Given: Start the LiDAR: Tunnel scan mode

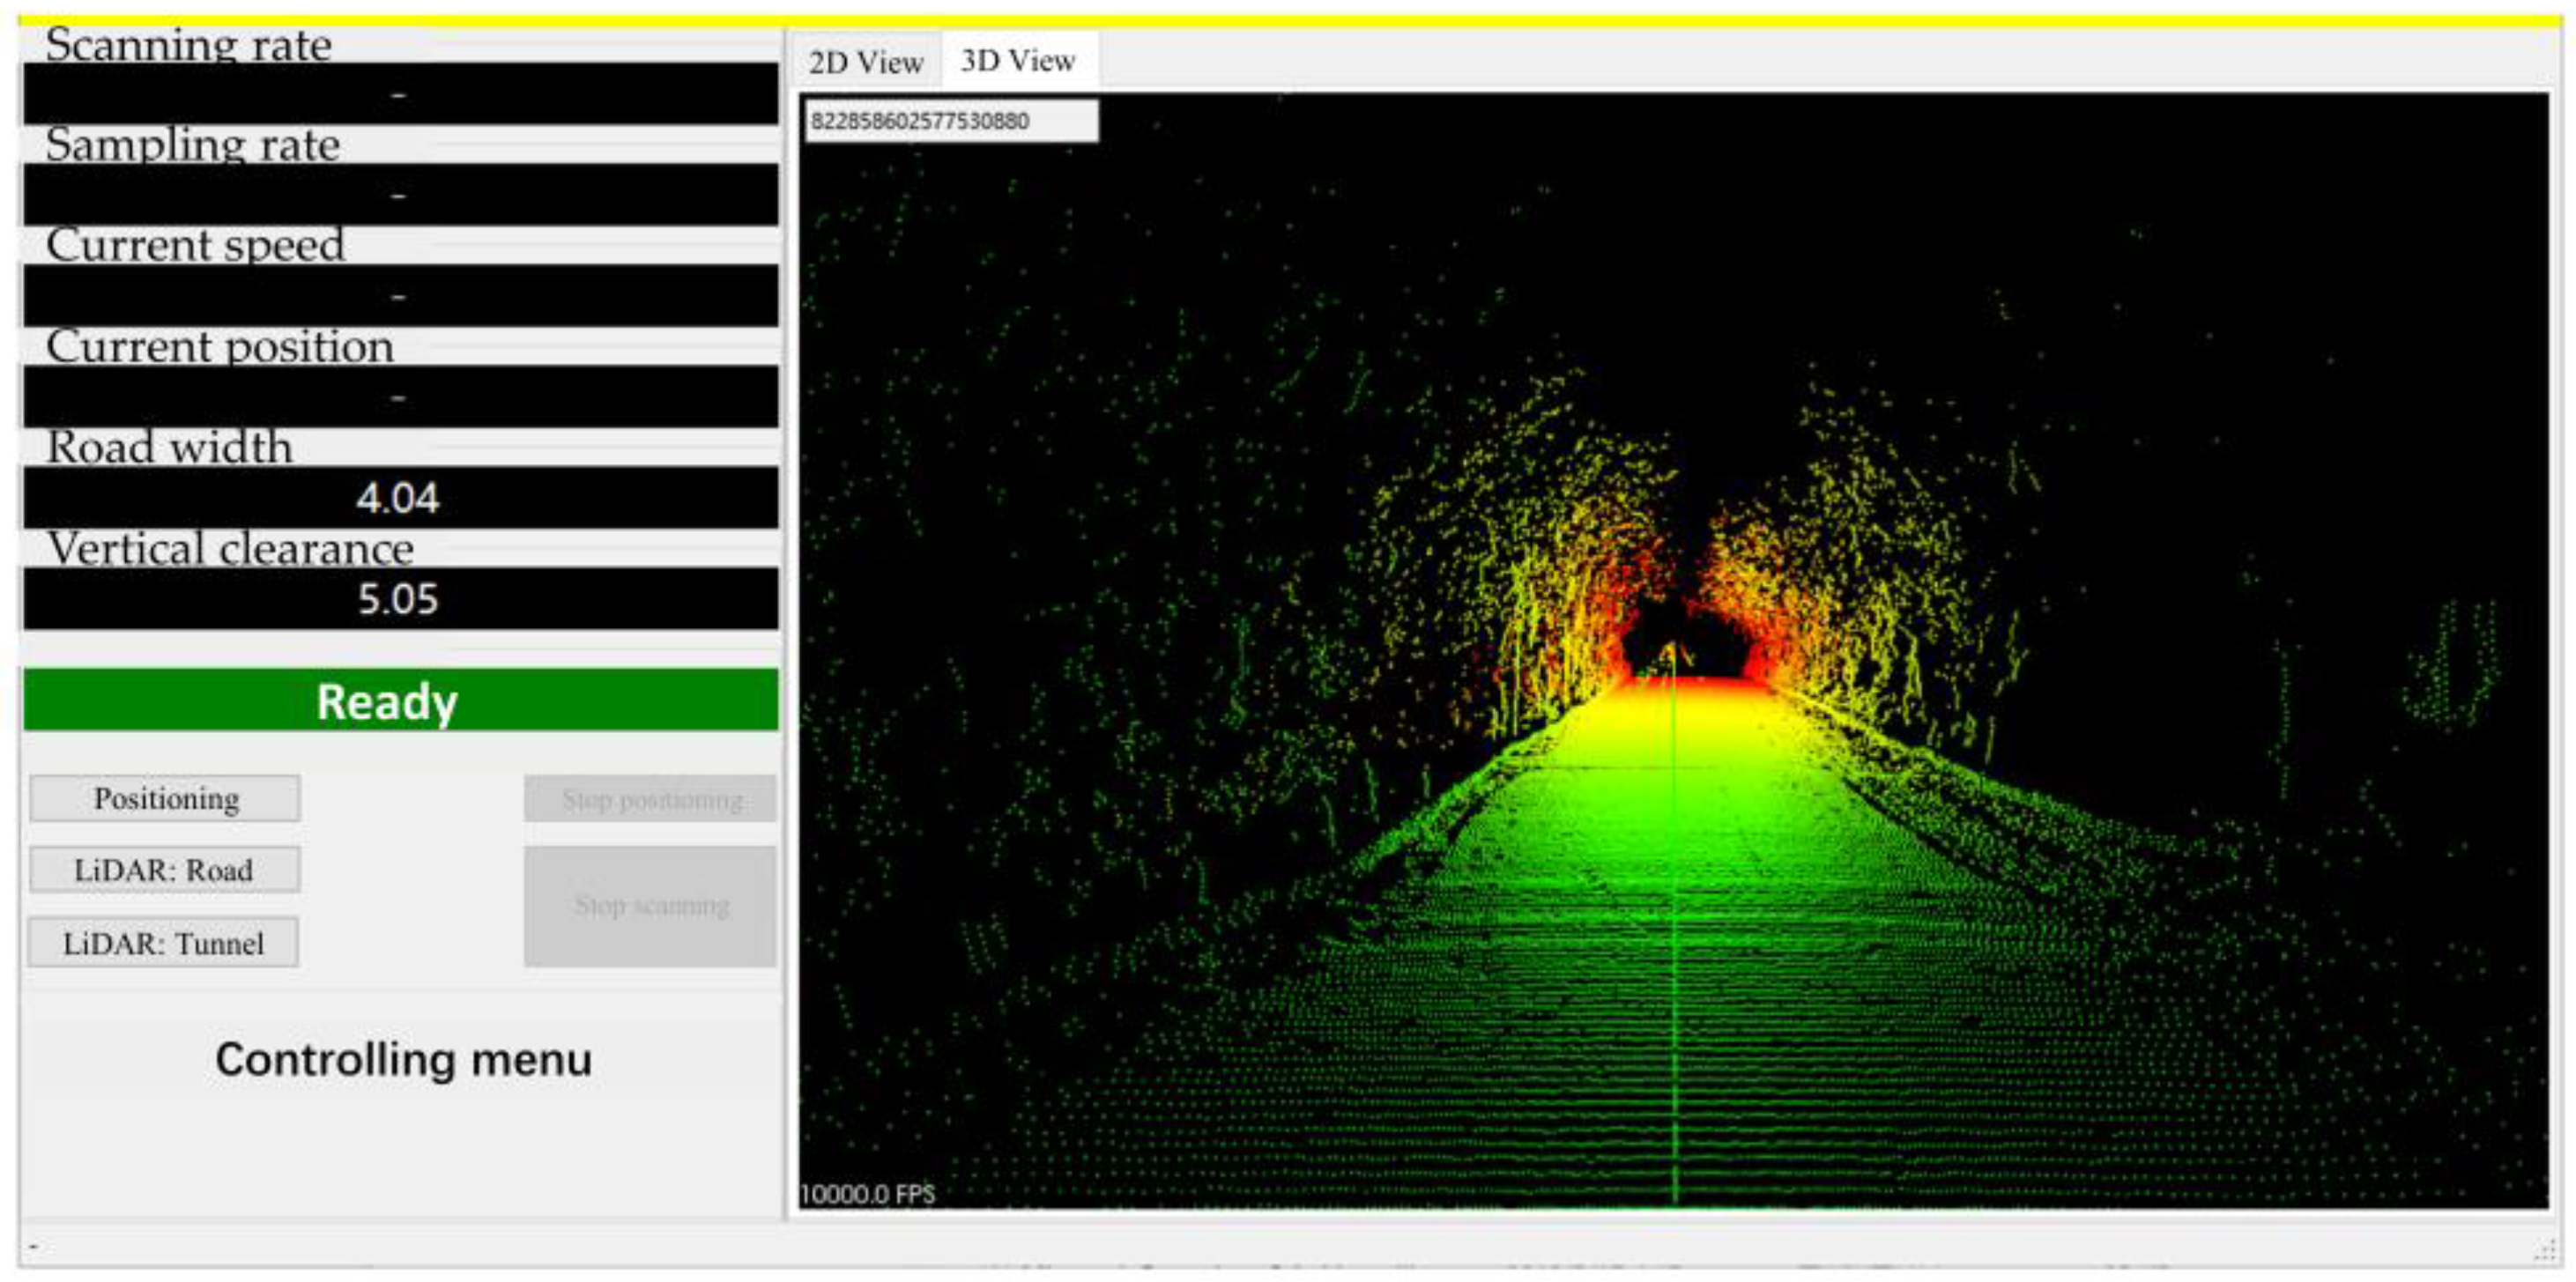Looking at the screenshot, I should coord(163,943).
